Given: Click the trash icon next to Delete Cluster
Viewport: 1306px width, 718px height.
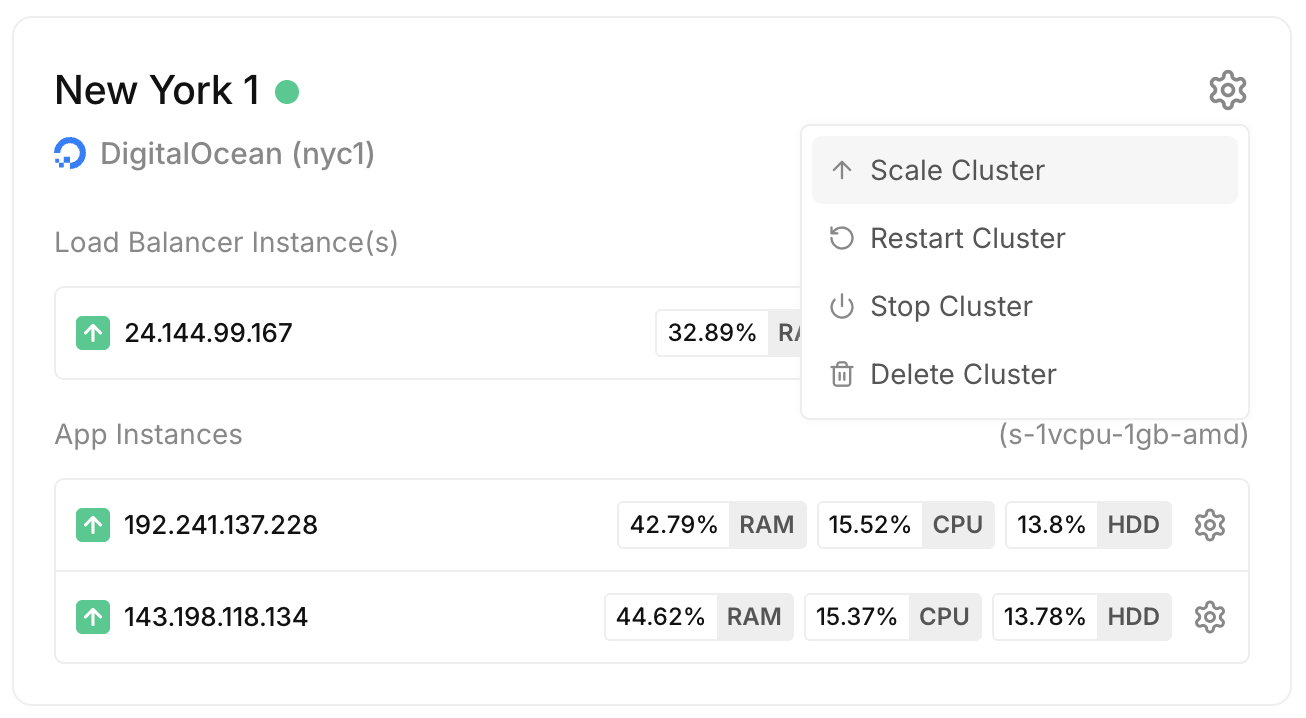Looking at the screenshot, I should coord(842,375).
